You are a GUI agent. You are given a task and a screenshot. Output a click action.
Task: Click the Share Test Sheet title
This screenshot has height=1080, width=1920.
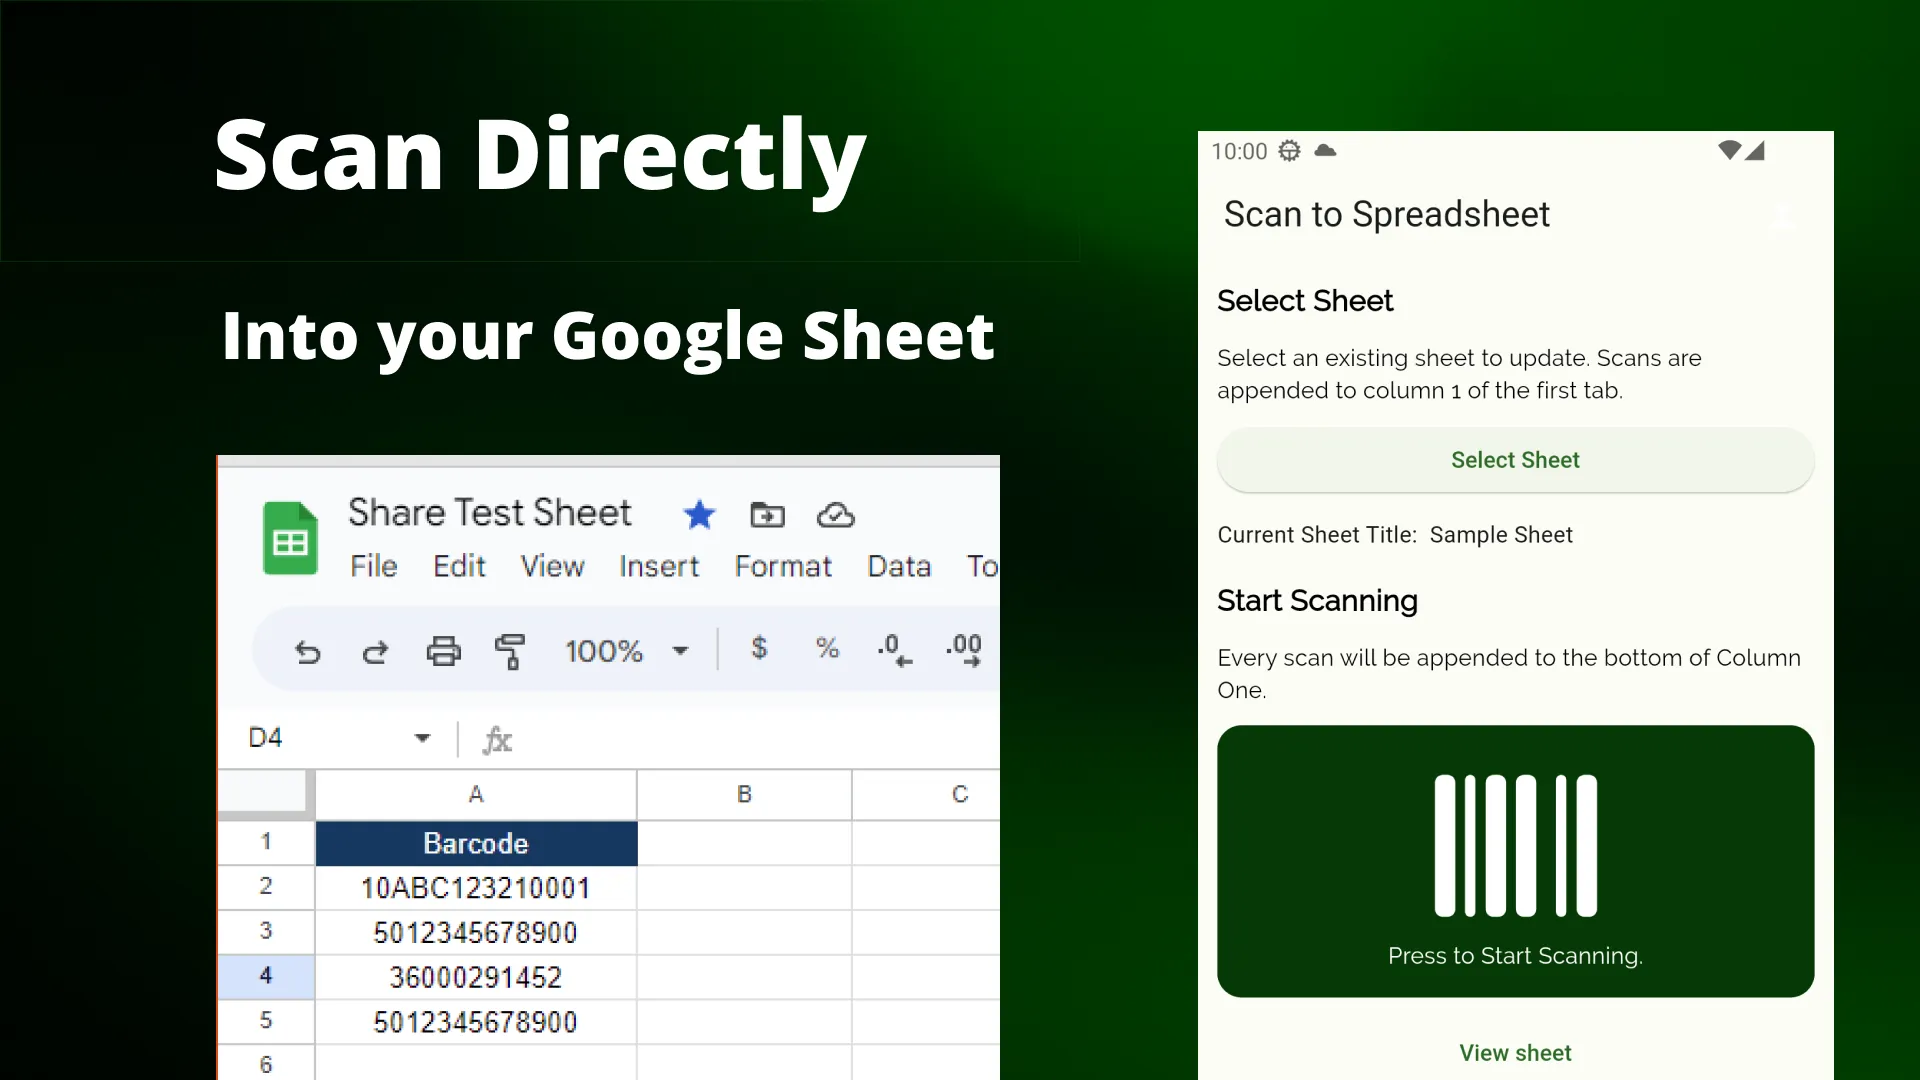pyautogui.click(x=490, y=512)
